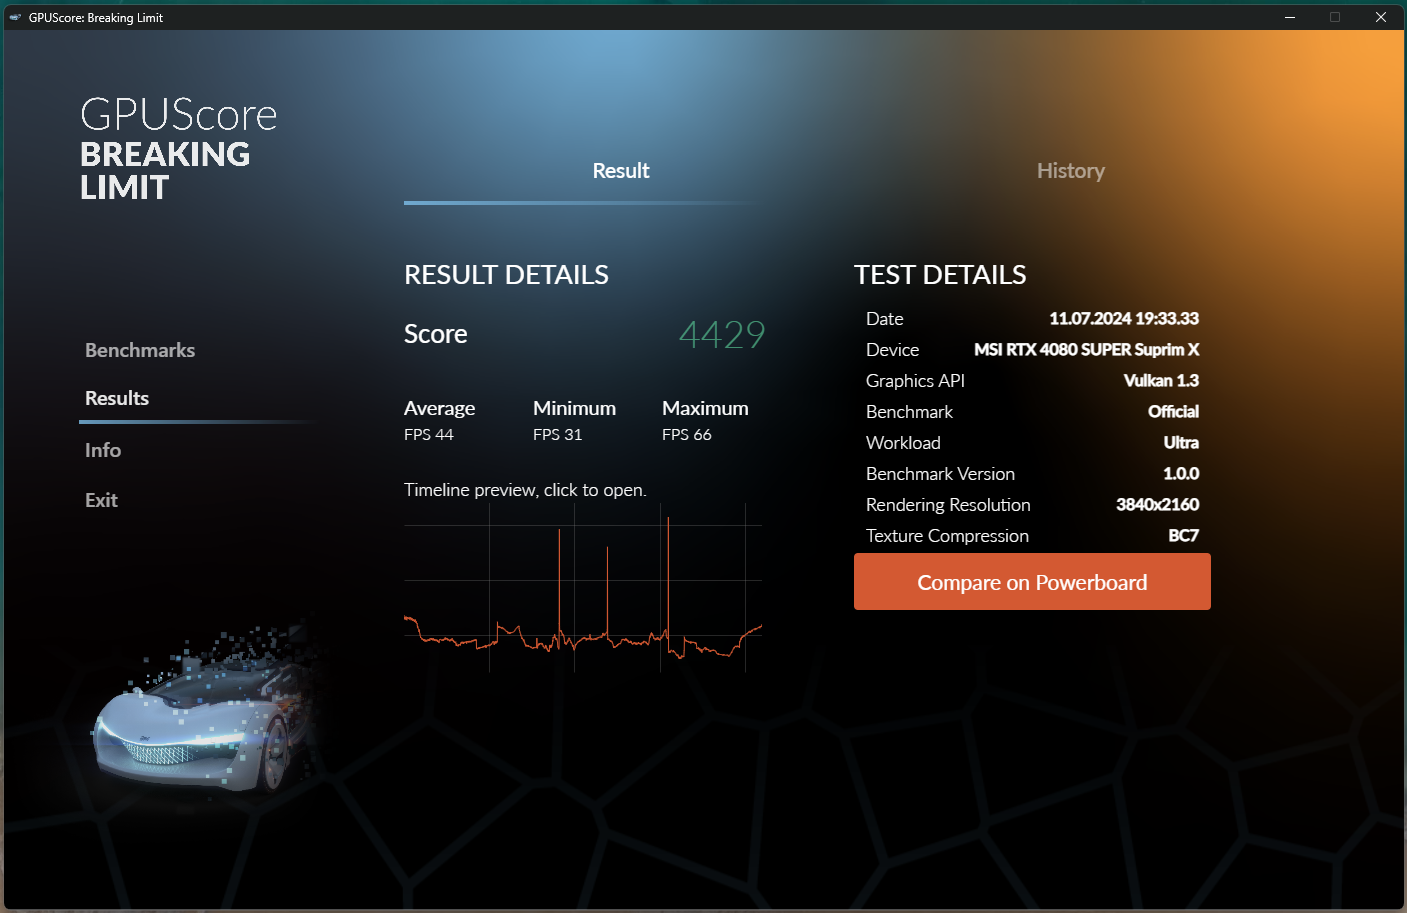
Task: Click the Score label
Action: (x=436, y=334)
